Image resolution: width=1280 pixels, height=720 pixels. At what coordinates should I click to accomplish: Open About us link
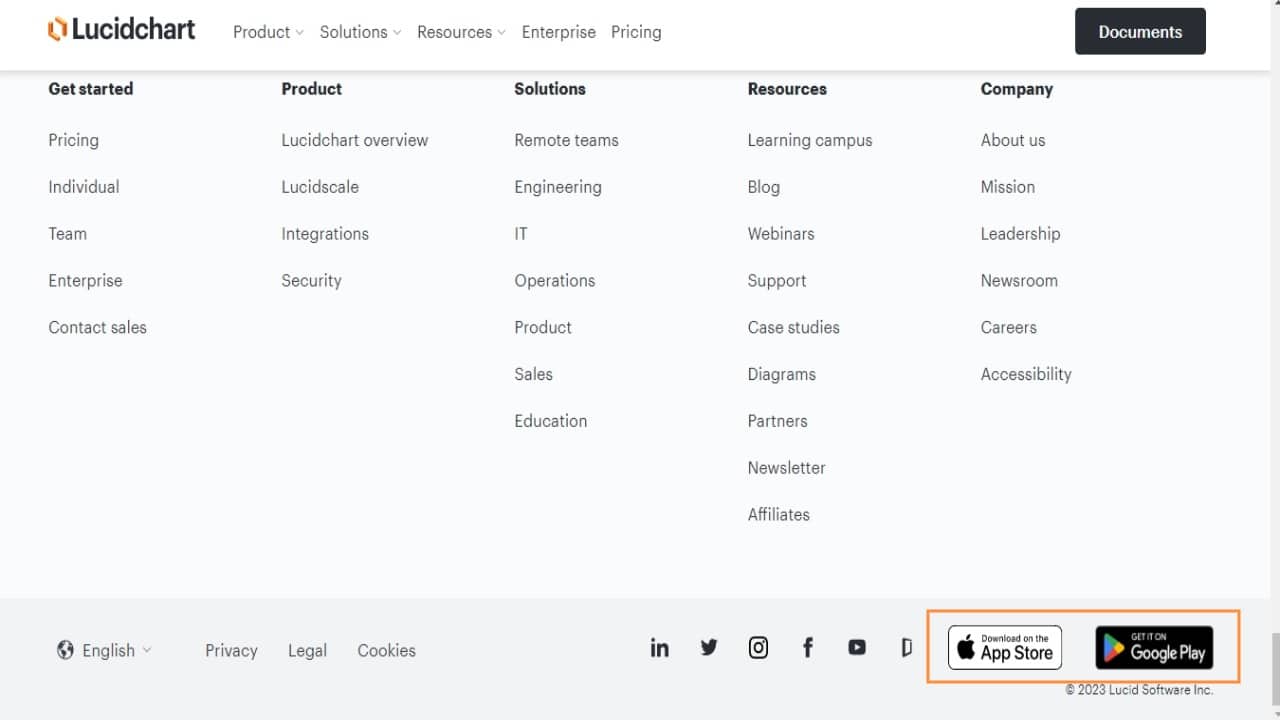[x=1013, y=140]
